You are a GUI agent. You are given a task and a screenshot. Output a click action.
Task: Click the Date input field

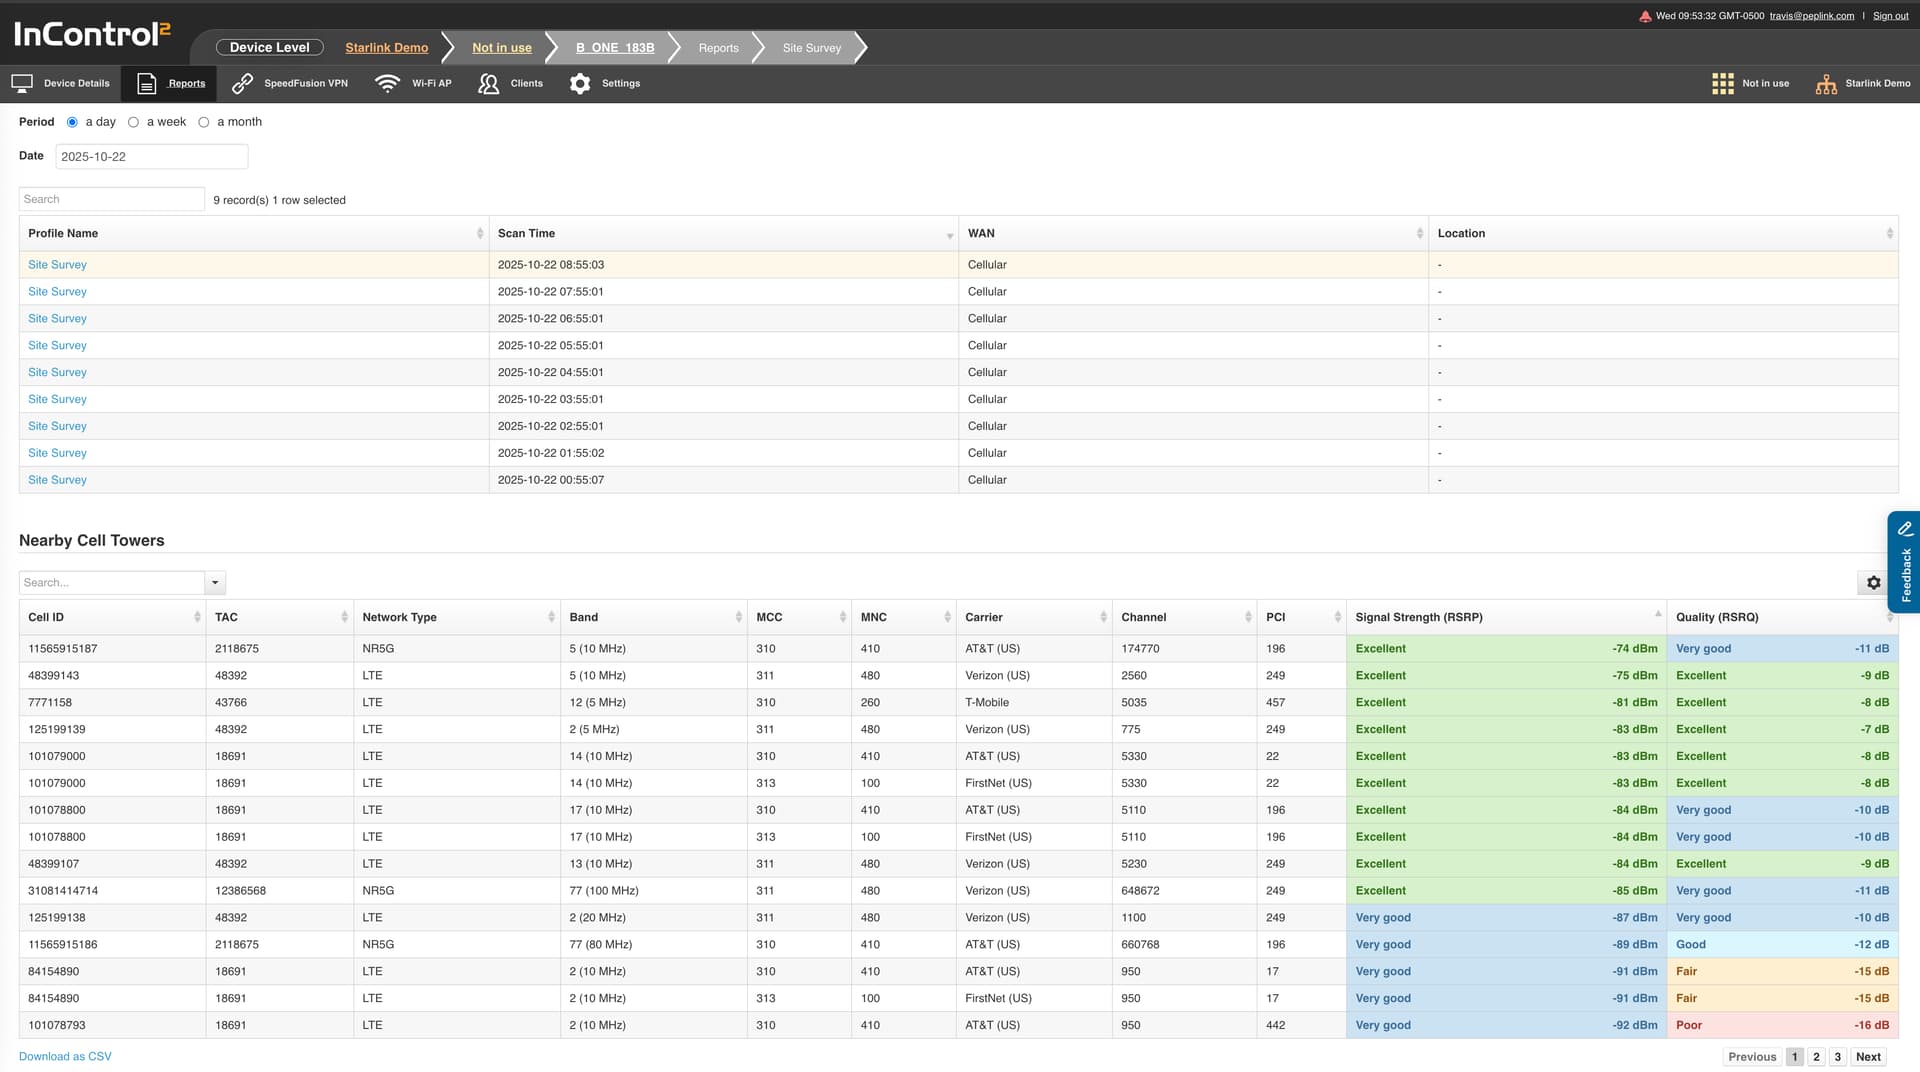[x=151, y=156]
